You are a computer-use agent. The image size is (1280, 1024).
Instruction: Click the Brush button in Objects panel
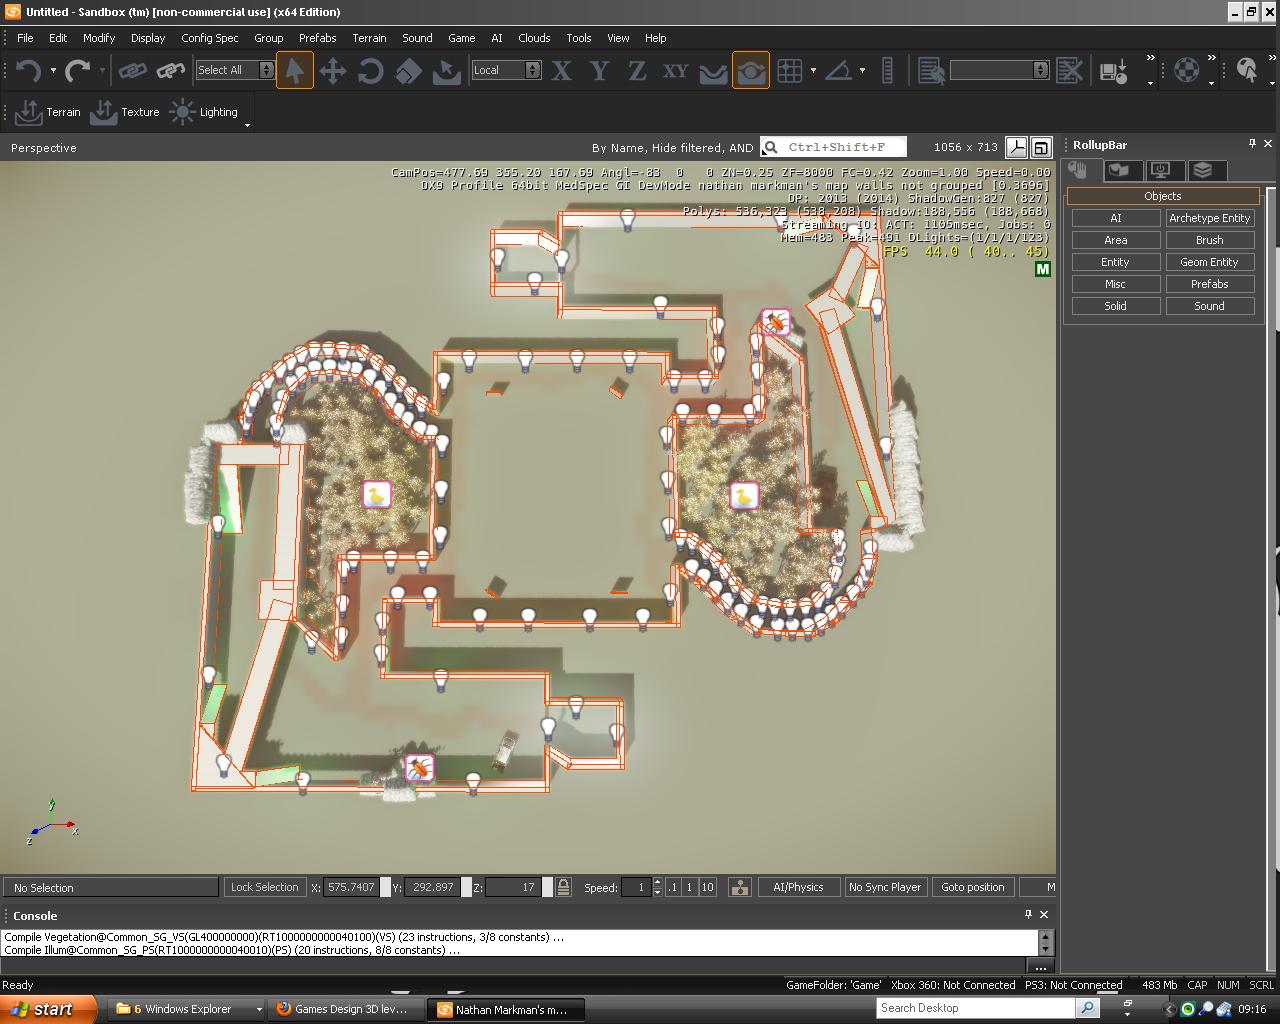[1210, 239]
